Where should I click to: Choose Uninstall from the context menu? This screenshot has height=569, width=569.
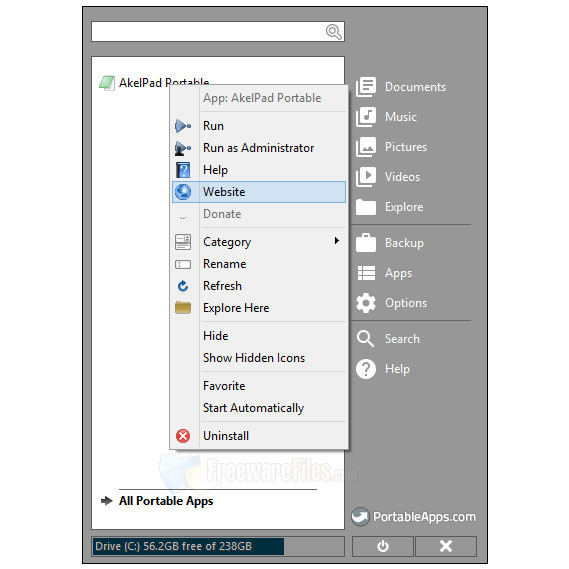[x=259, y=436]
